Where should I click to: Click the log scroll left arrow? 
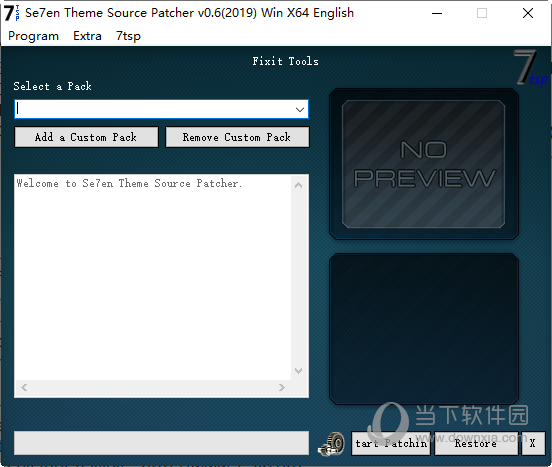click(x=24, y=387)
